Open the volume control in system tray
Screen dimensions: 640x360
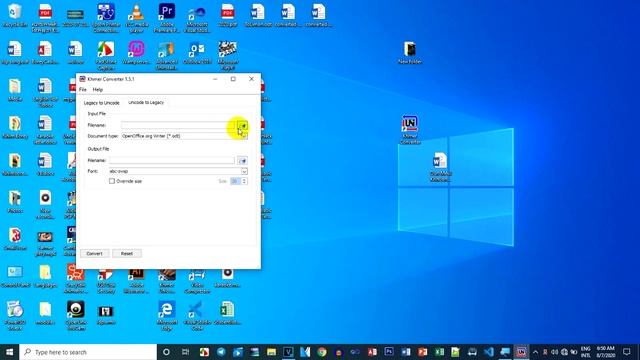[555, 352]
